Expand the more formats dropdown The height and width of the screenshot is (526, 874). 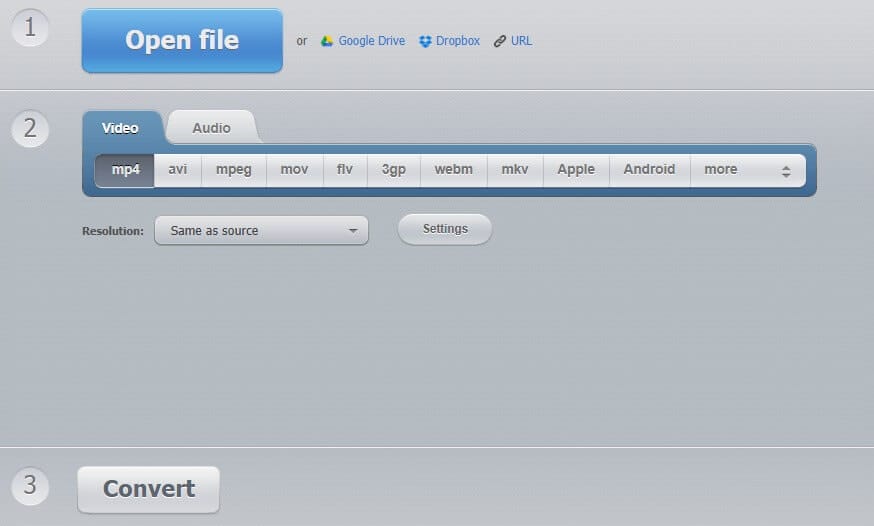(x=748, y=170)
